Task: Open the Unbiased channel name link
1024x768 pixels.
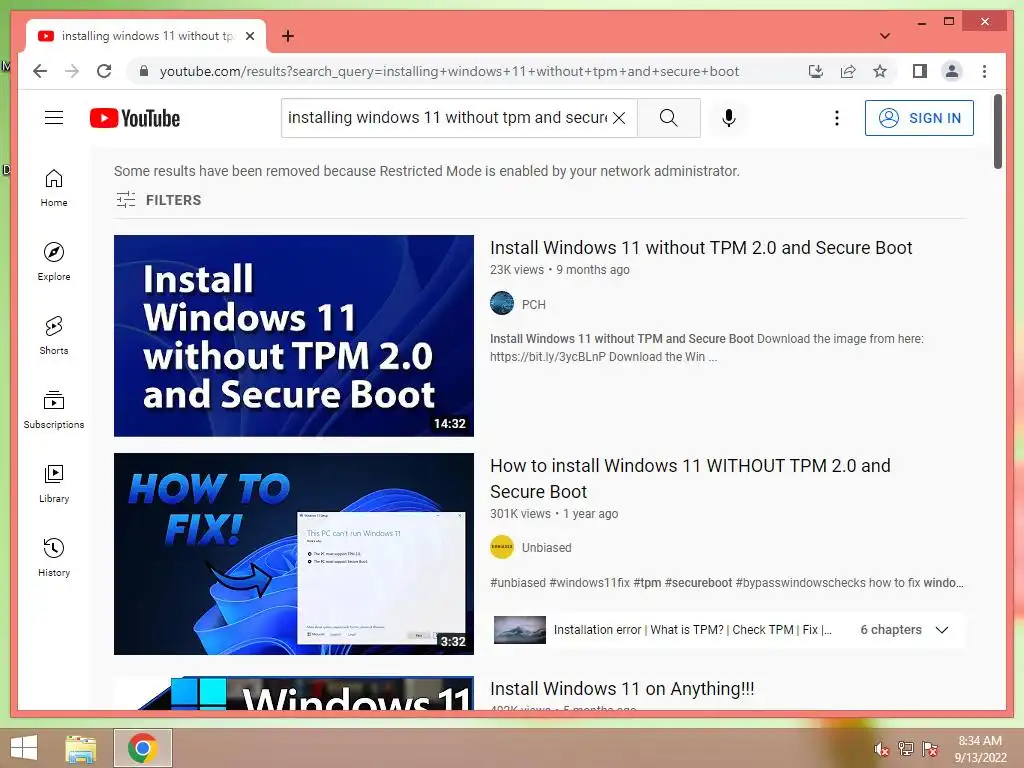Action: (546, 547)
